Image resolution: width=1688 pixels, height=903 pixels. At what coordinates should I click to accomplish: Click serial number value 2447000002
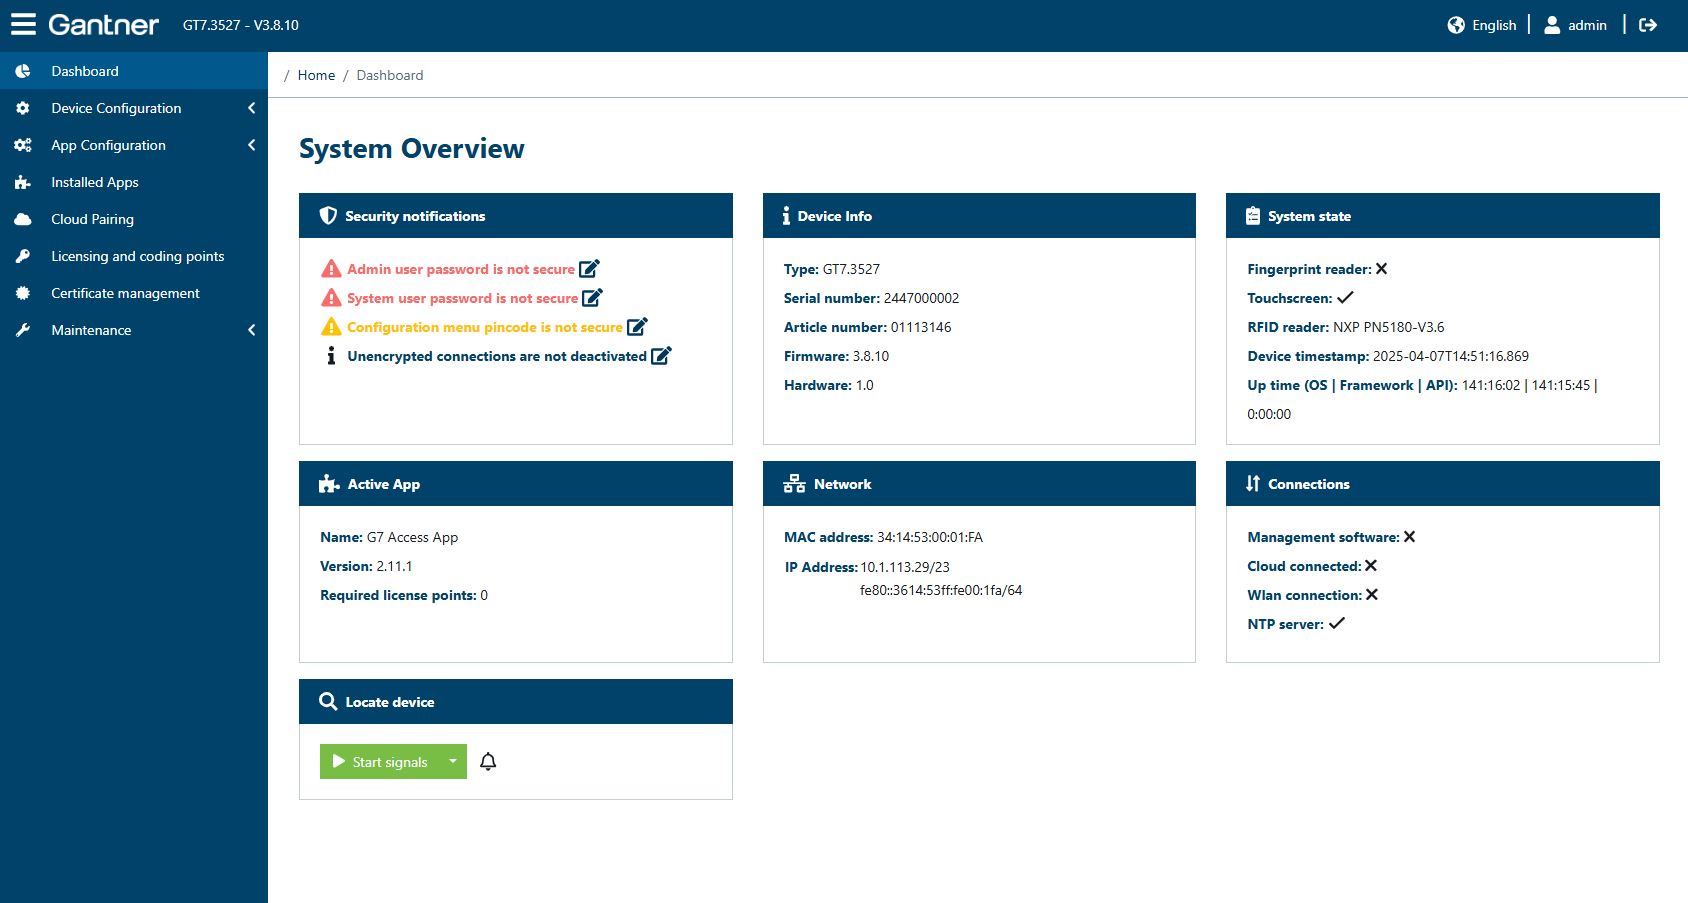[x=921, y=298]
